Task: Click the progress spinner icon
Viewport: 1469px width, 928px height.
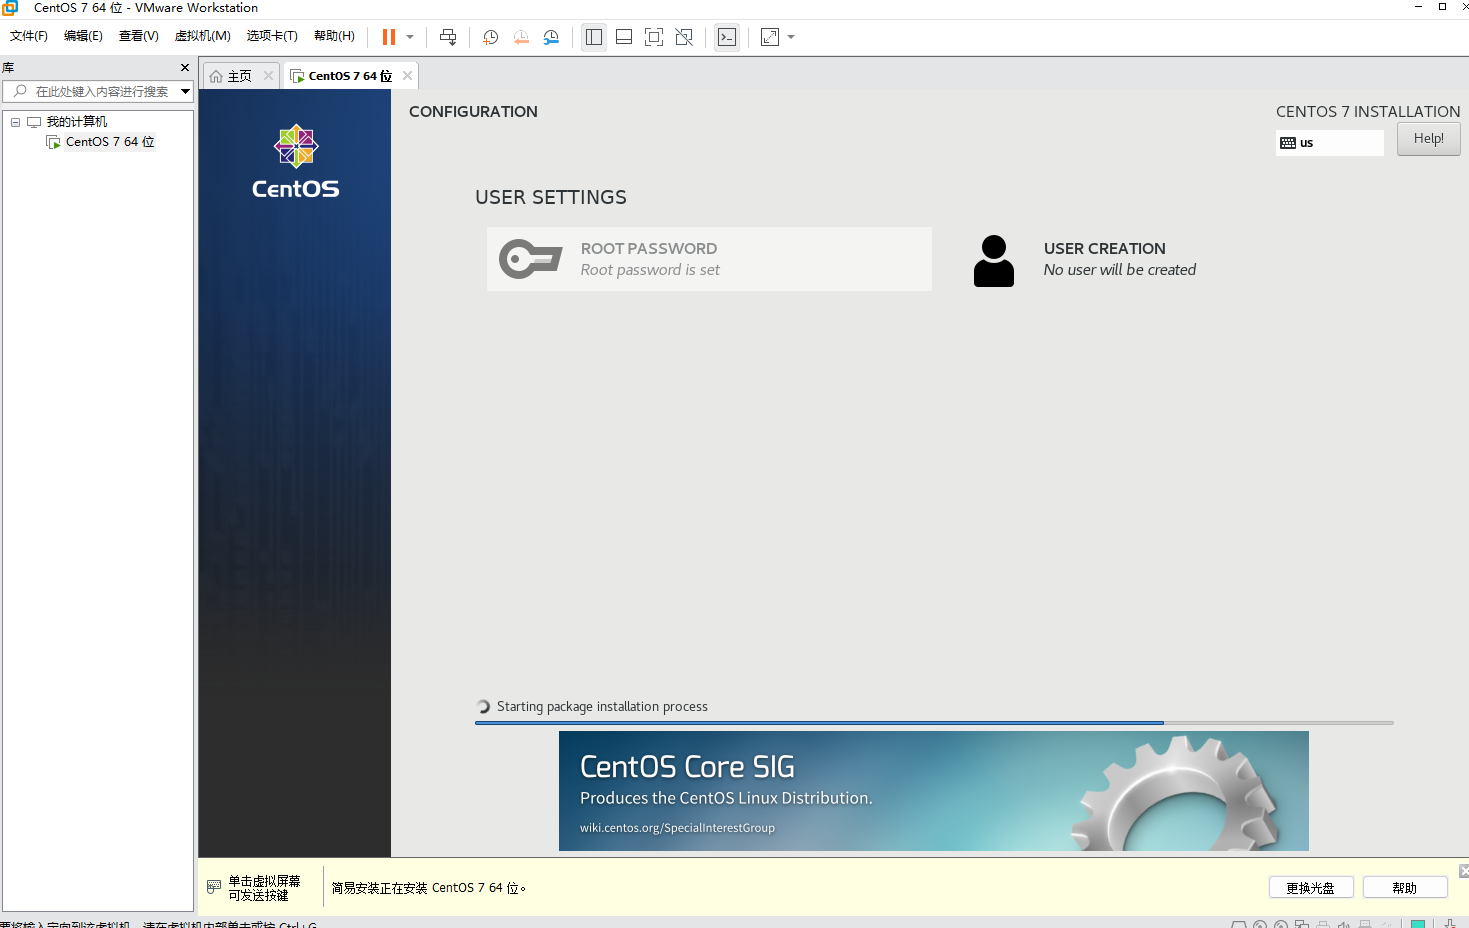Action: coord(484,707)
